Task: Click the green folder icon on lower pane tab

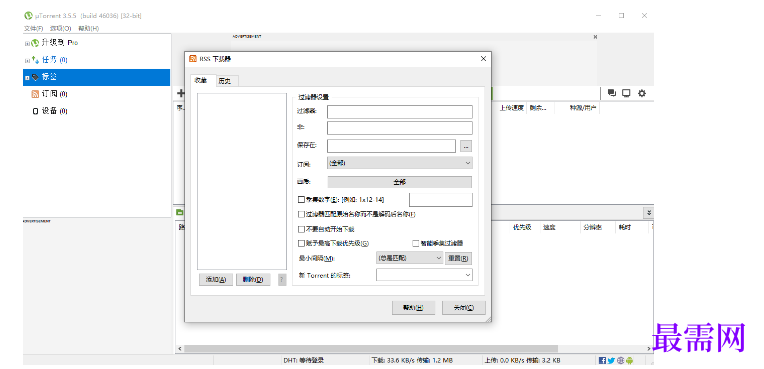Action: click(179, 212)
